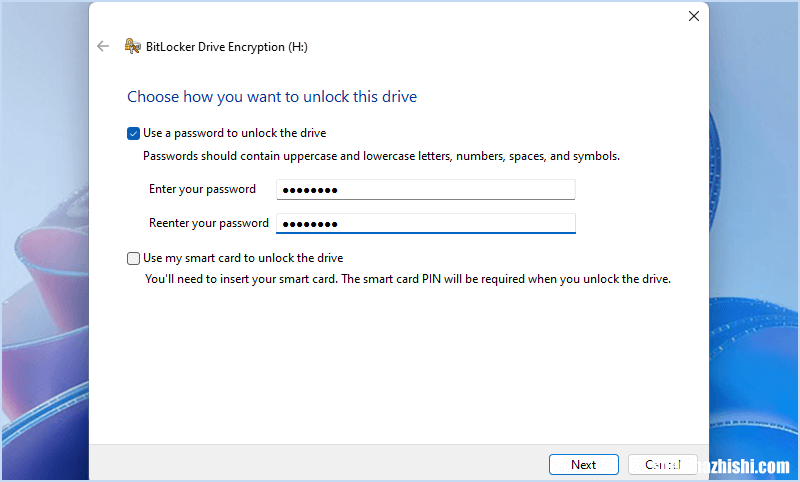Viewport: 800px width, 482px height.
Task: Click the 'You'll need to insert your smart card' text
Action: pyautogui.click(x=408, y=279)
